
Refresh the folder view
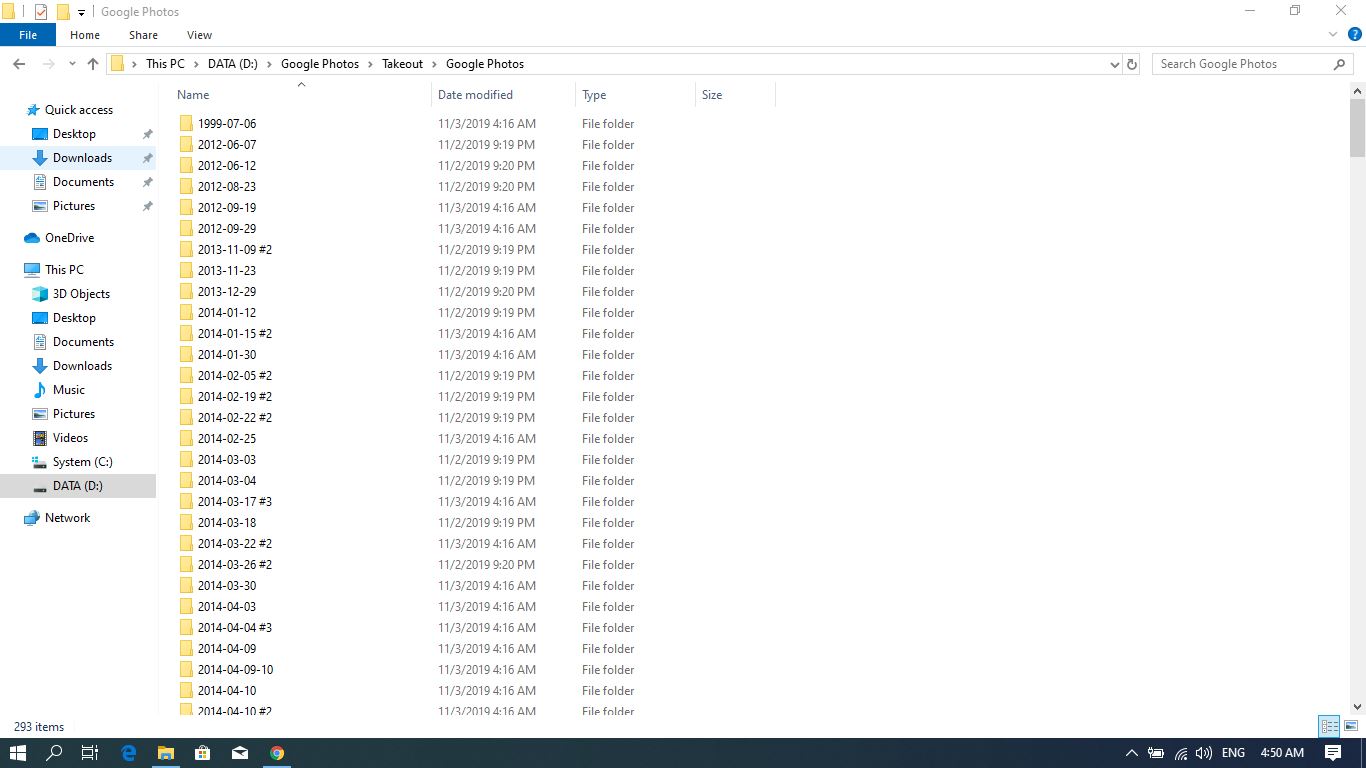coord(1132,64)
